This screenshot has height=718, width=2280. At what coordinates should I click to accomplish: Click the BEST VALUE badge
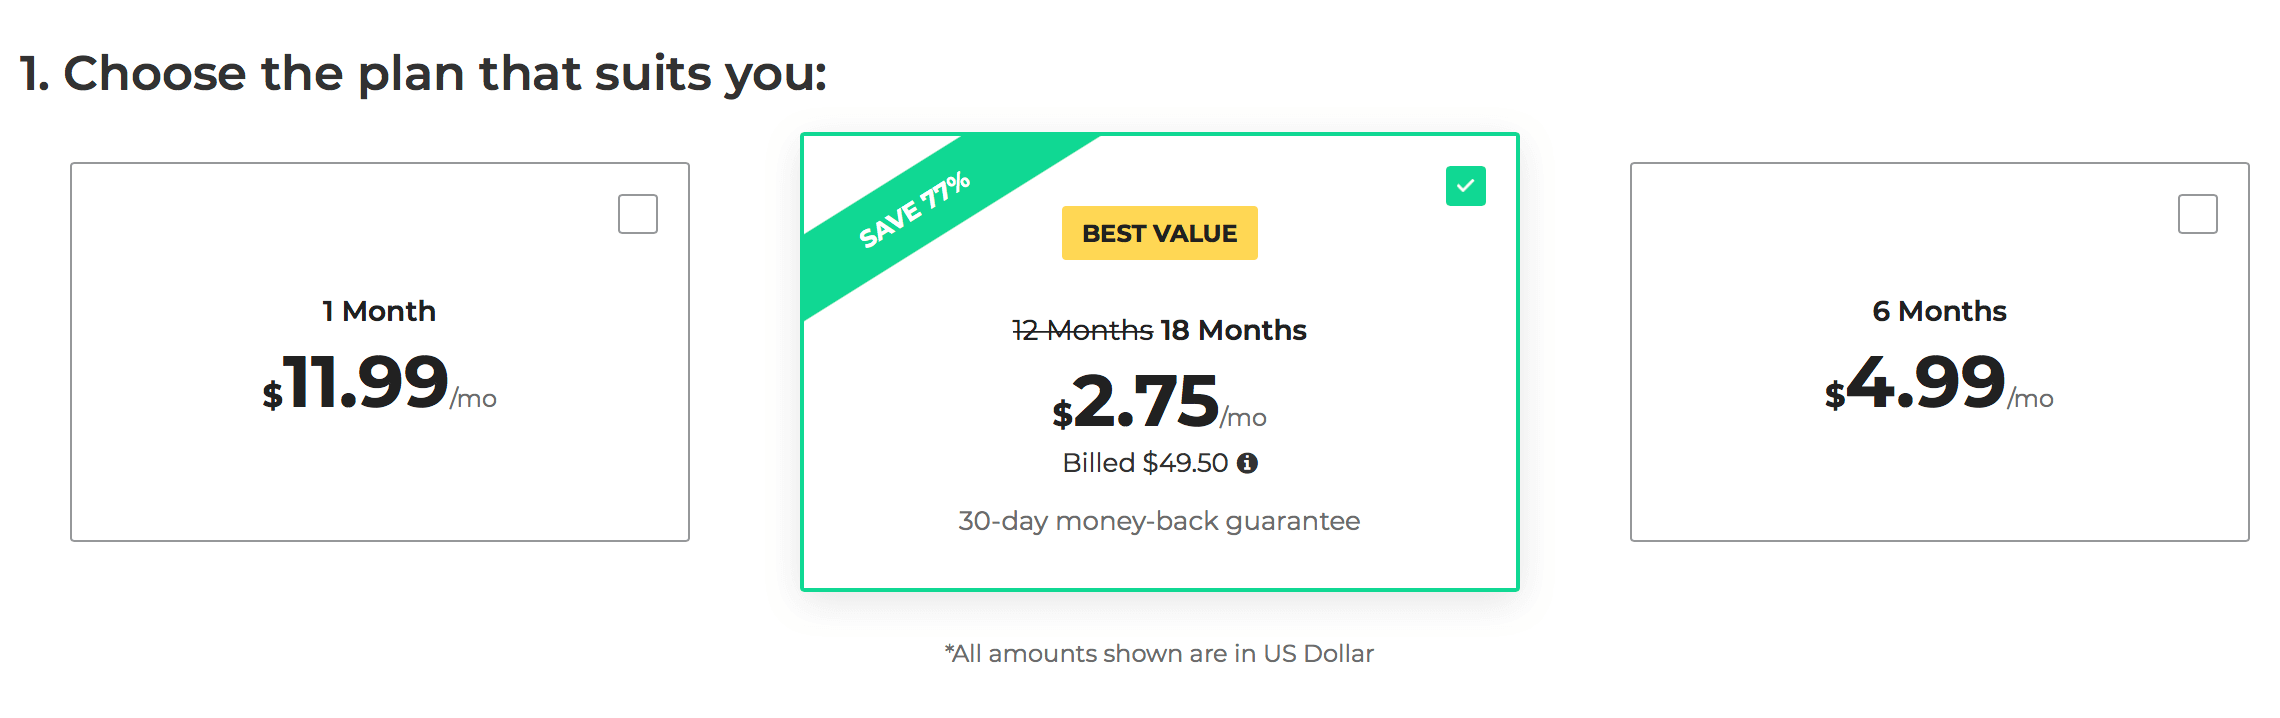1160,233
